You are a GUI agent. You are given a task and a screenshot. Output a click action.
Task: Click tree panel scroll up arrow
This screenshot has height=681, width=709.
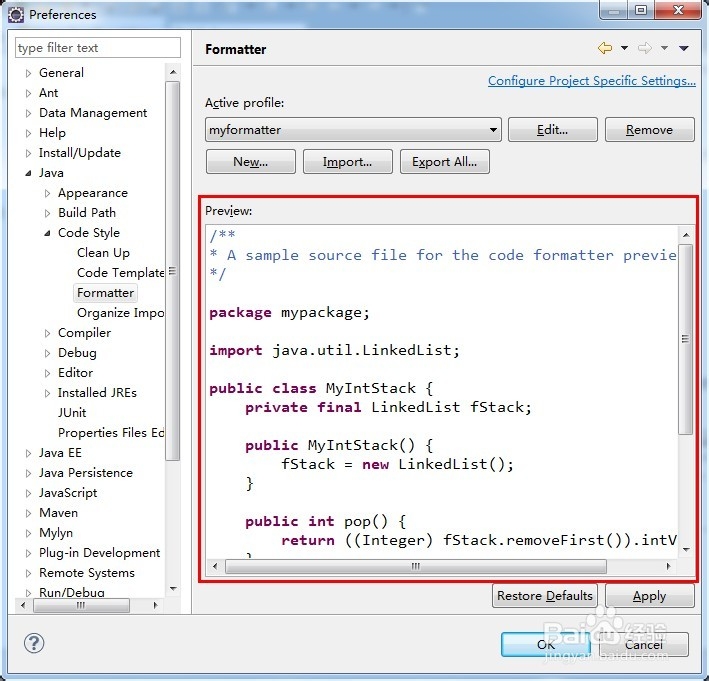173,72
